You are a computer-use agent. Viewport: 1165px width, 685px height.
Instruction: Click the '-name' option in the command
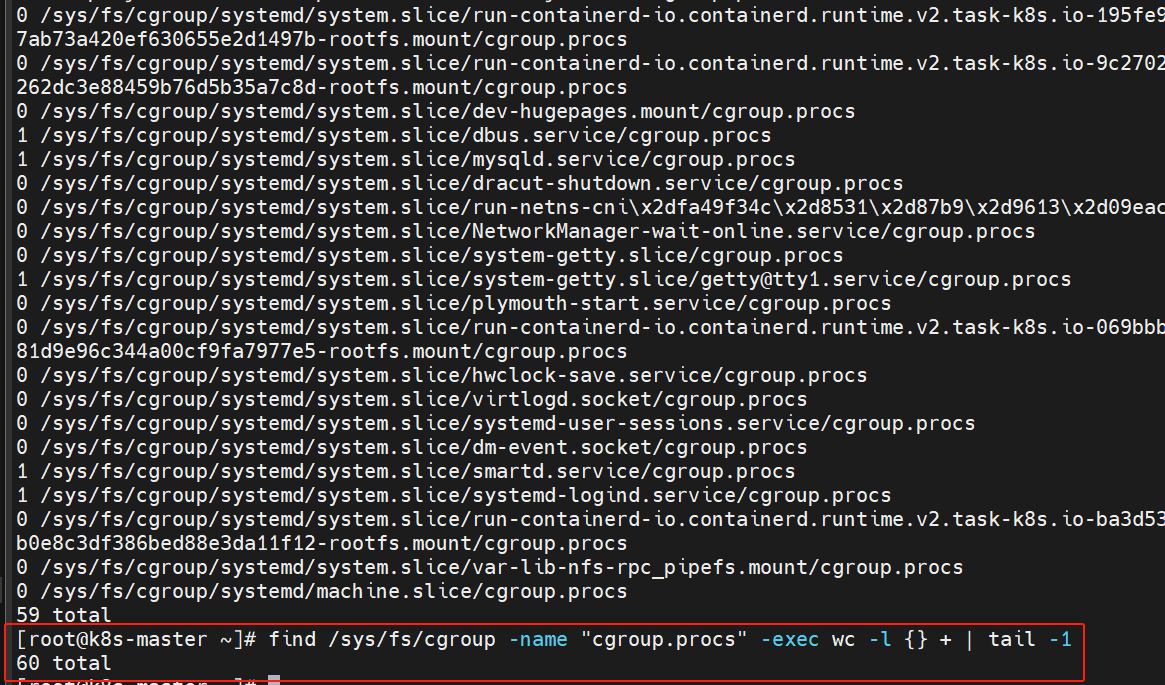pyautogui.click(x=538, y=639)
